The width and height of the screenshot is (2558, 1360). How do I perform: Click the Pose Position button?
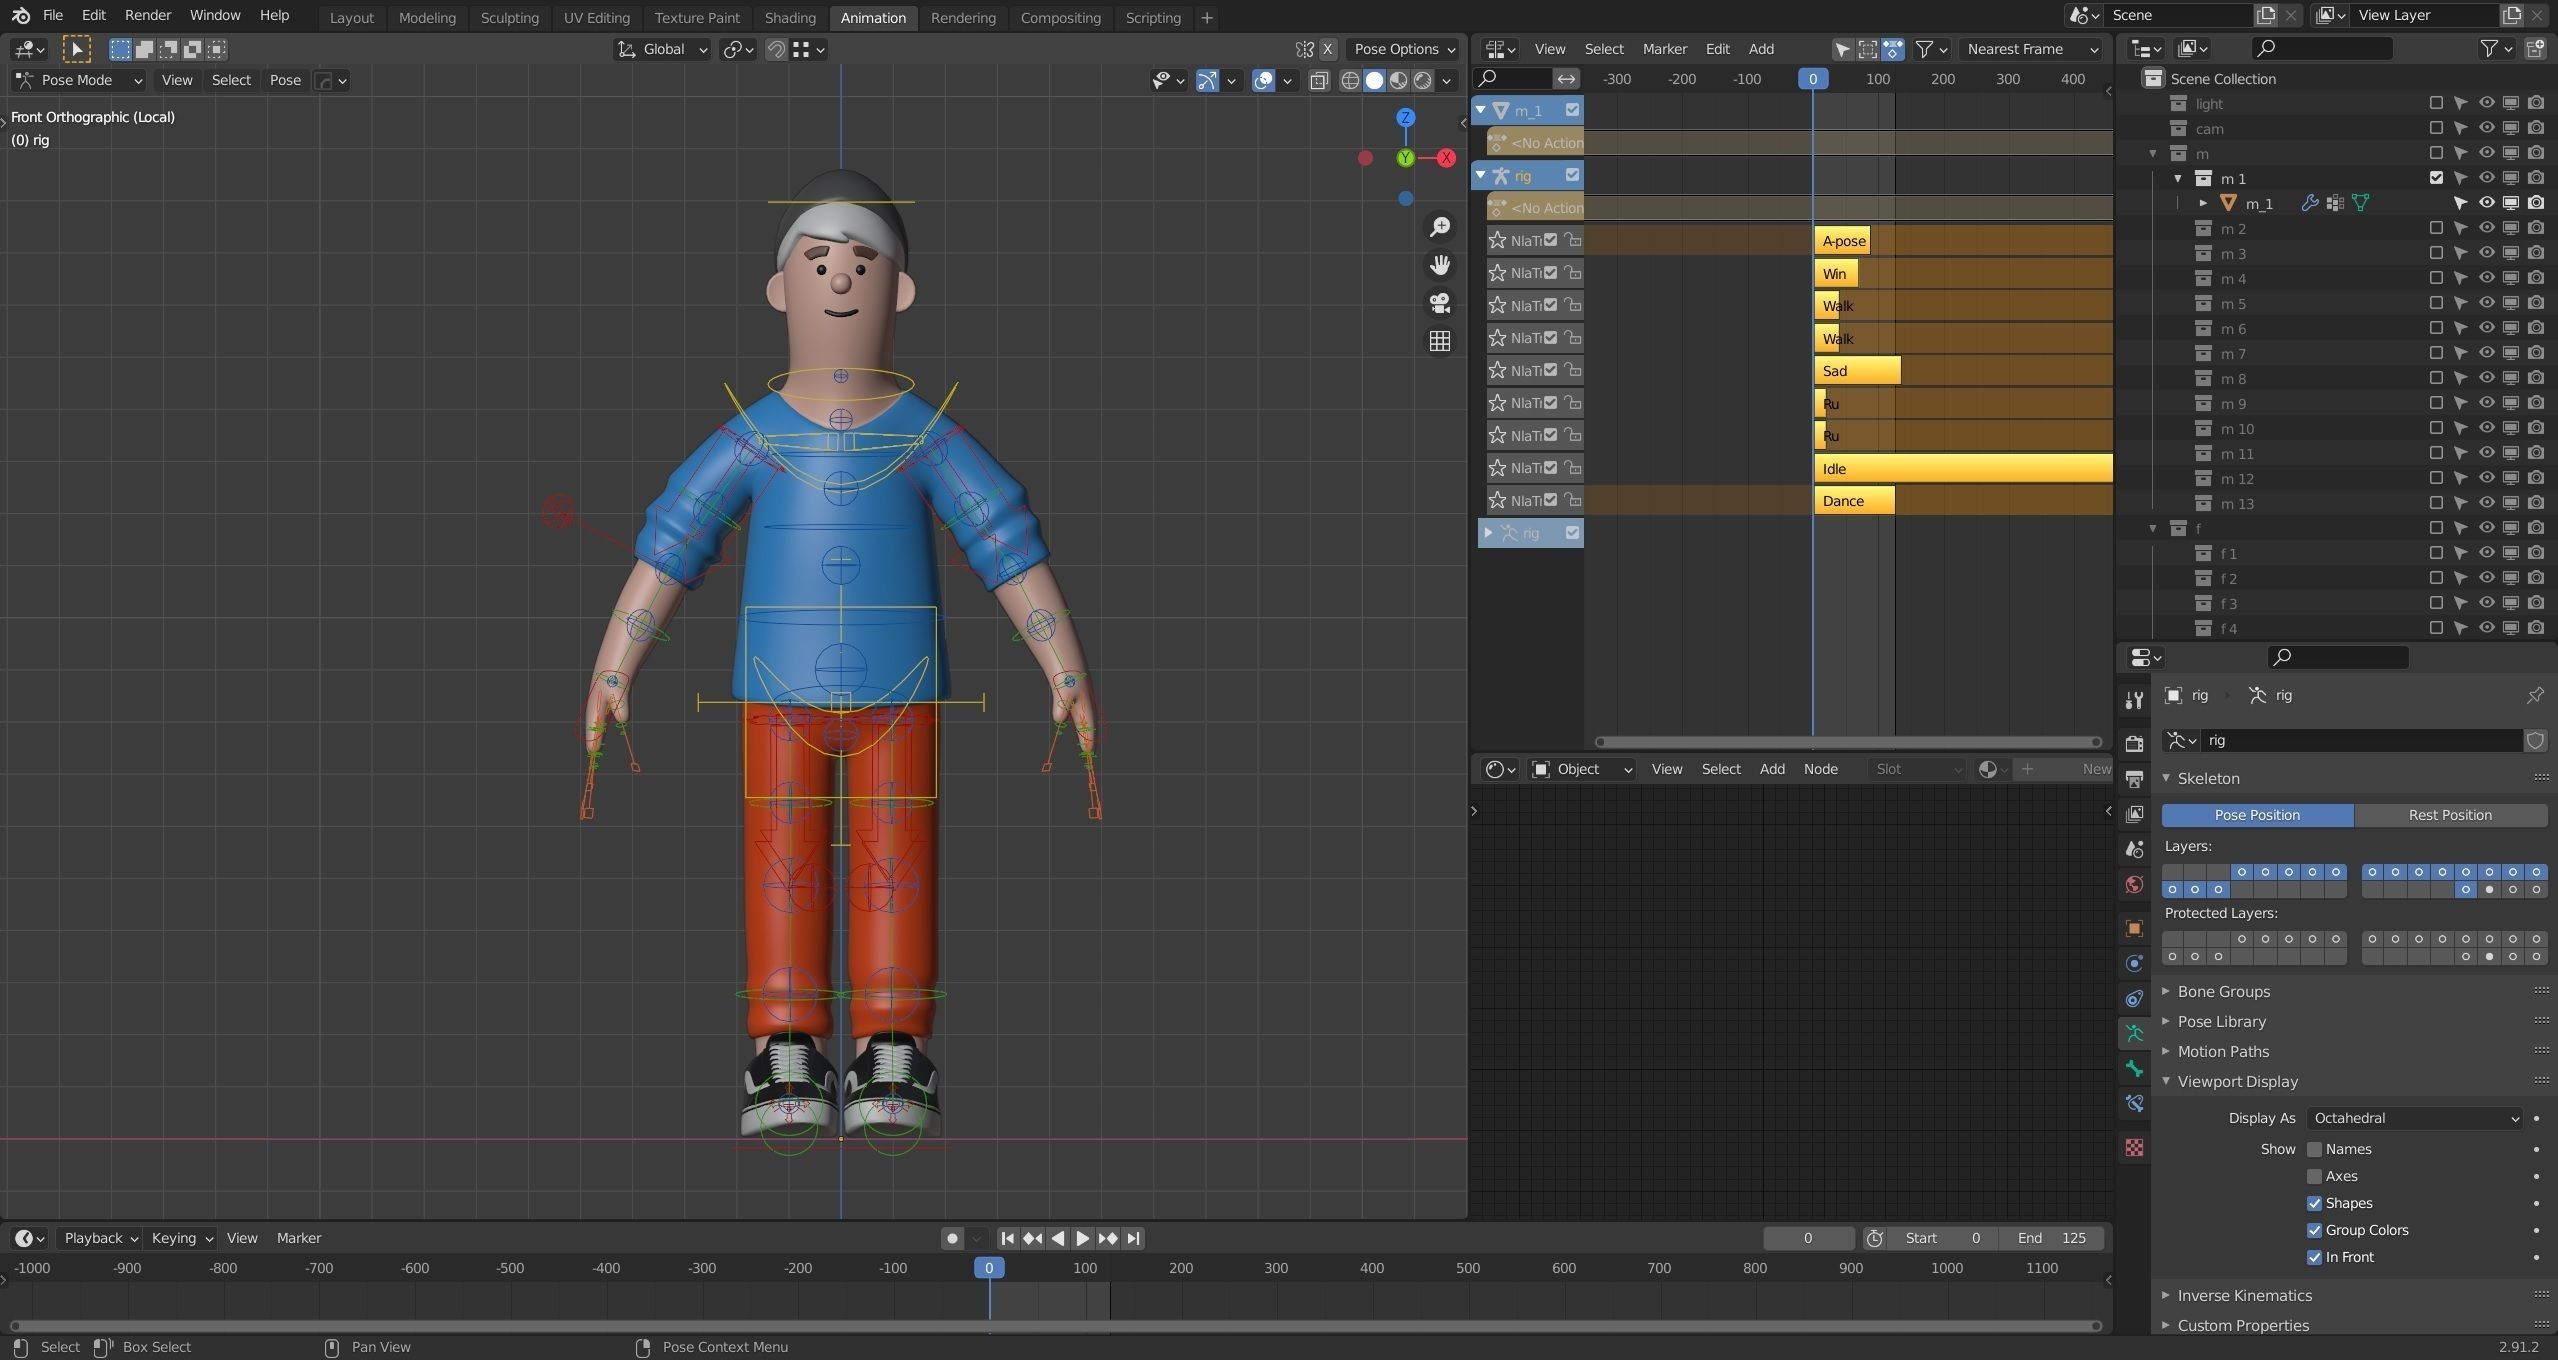[x=2257, y=815]
